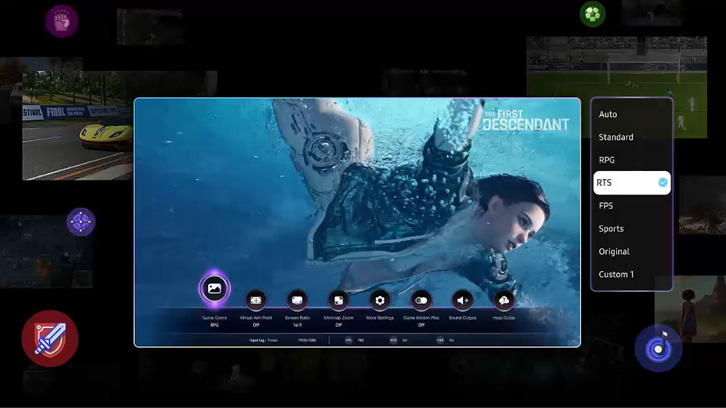Click the purple crosshair icon
The image size is (726, 408).
81,222
